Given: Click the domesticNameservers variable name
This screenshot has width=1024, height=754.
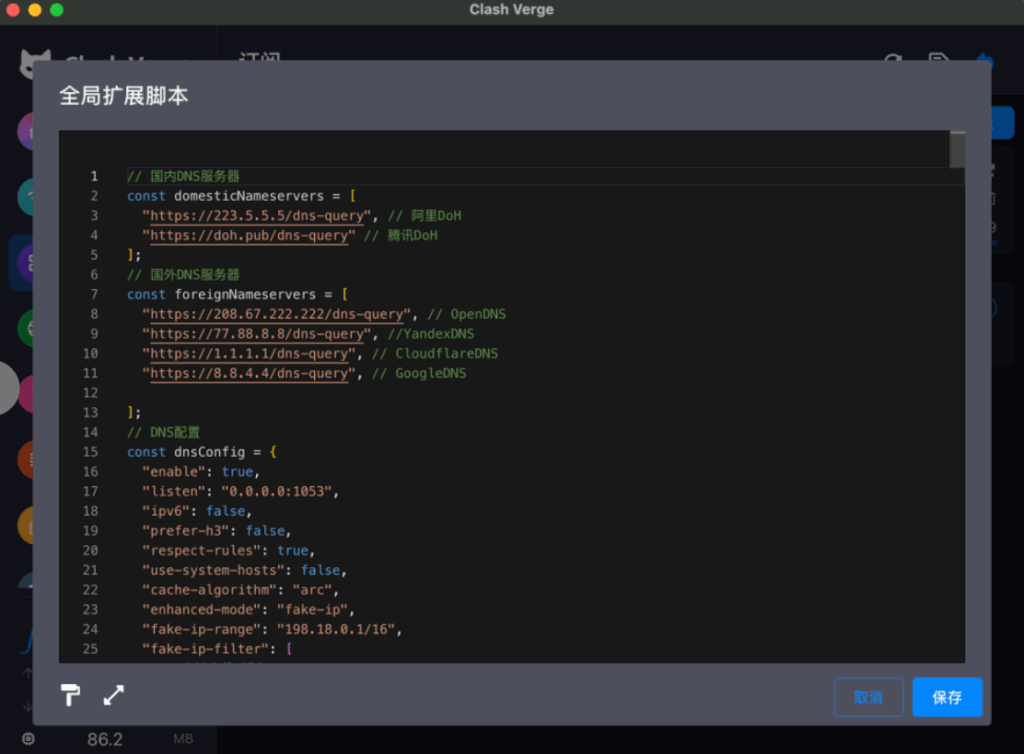Looking at the screenshot, I should tap(253, 196).
